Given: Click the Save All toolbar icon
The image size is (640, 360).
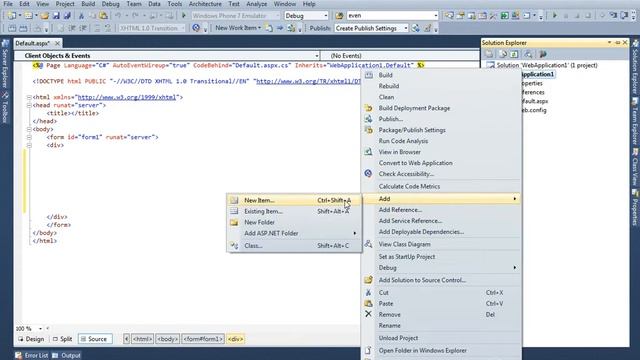Looking at the screenshot, I should (x=67, y=16).
